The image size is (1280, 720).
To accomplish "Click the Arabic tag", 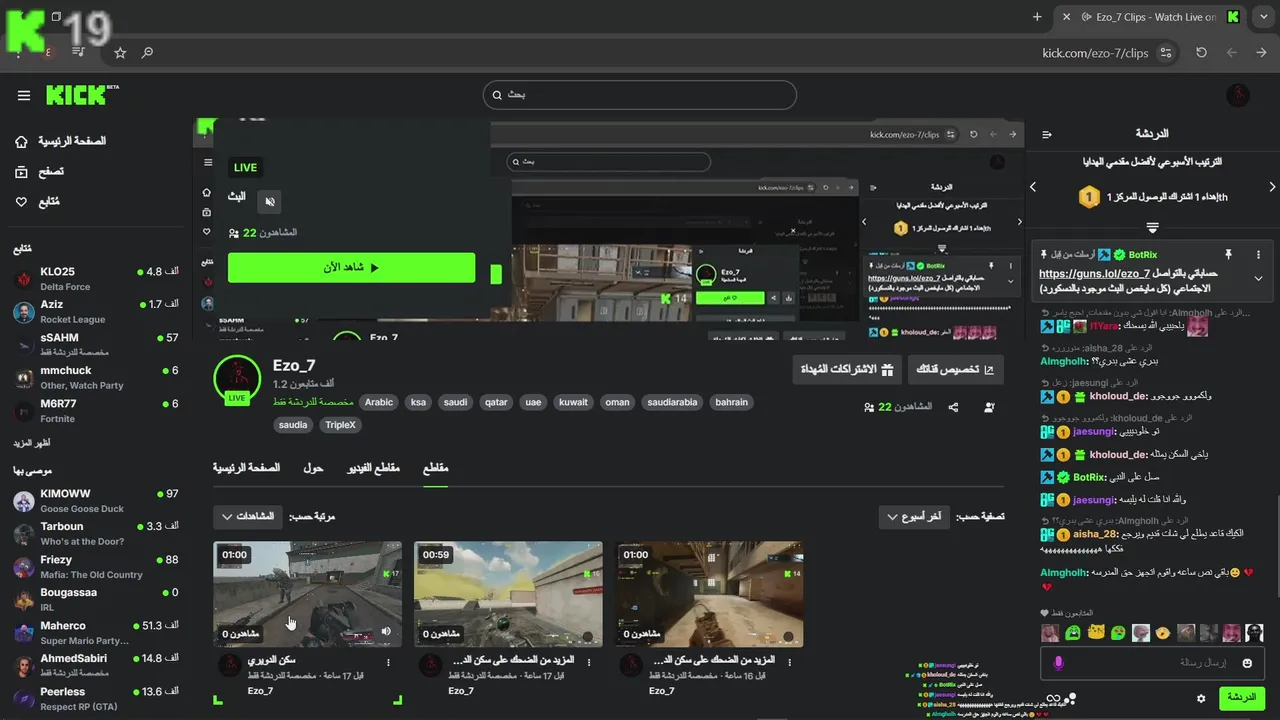I will click(x=379, y=402).
